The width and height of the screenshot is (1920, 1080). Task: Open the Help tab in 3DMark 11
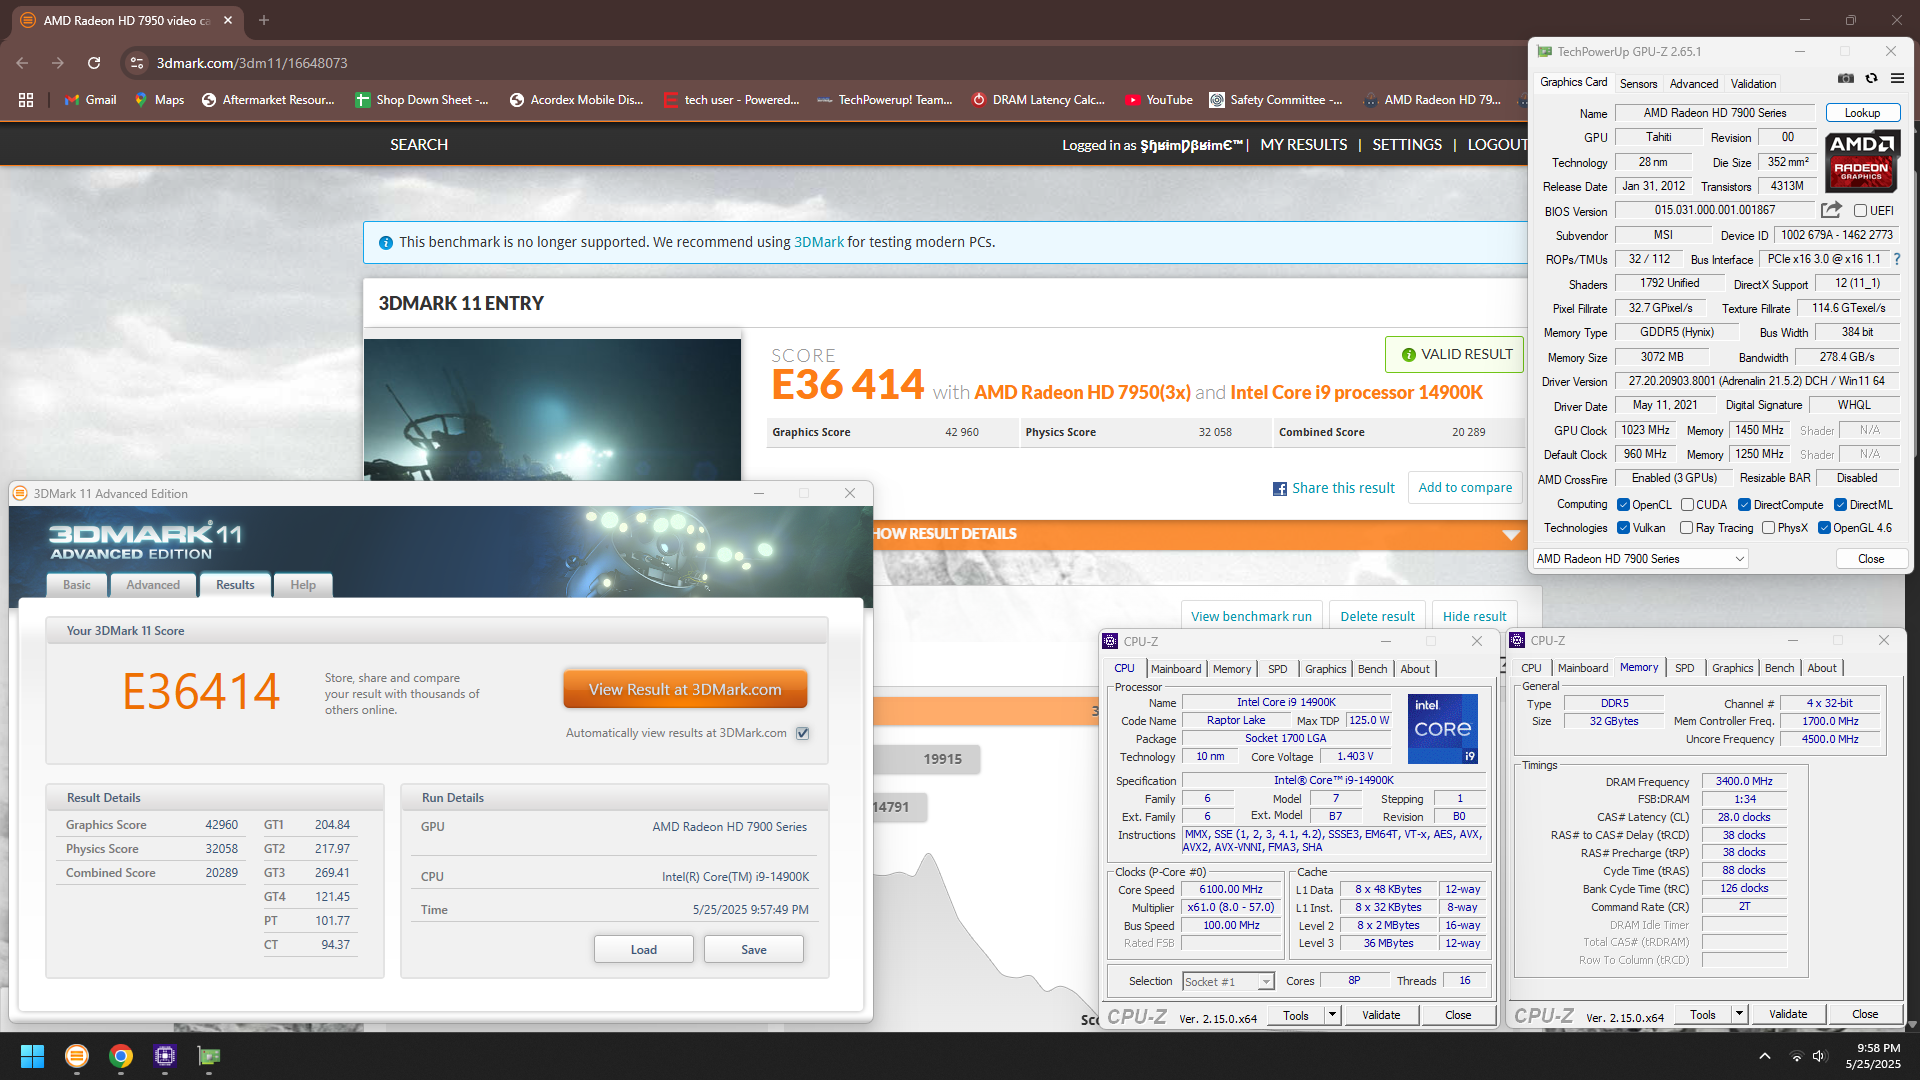303,585
